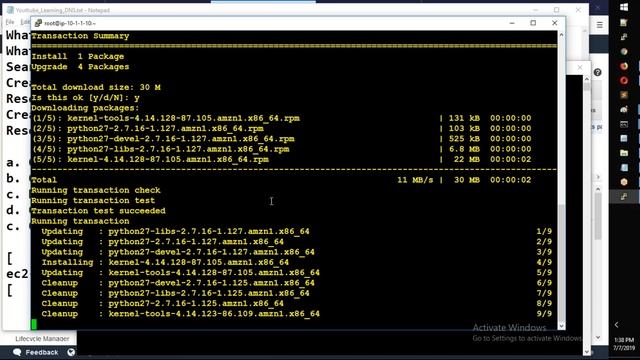Image resolution: width=640 pixels, height=360 pixels.
Task: Click the Feedback button at bottom left
Action: click(36, 352)
